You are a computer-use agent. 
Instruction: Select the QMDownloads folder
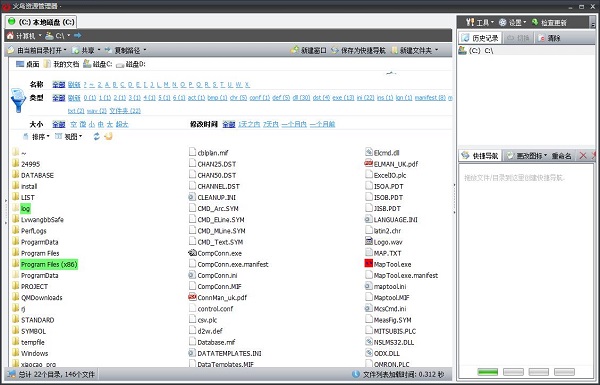[x=41, y=297]
